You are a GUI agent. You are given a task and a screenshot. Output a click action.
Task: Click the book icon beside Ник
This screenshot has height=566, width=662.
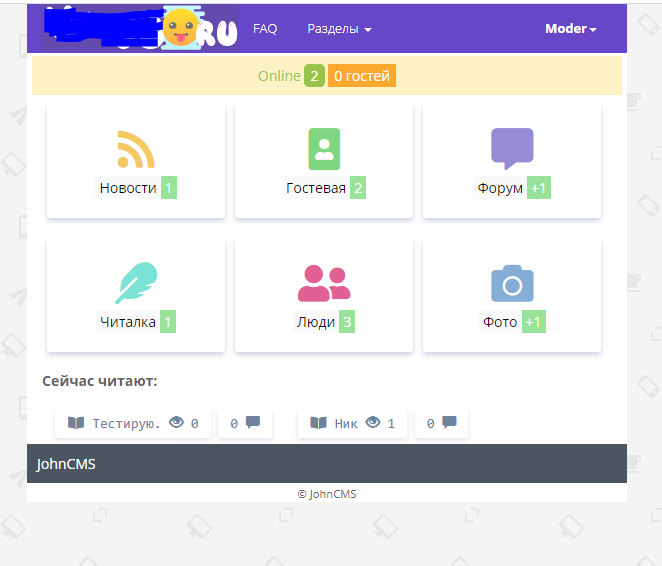click(x=318, y=422)
